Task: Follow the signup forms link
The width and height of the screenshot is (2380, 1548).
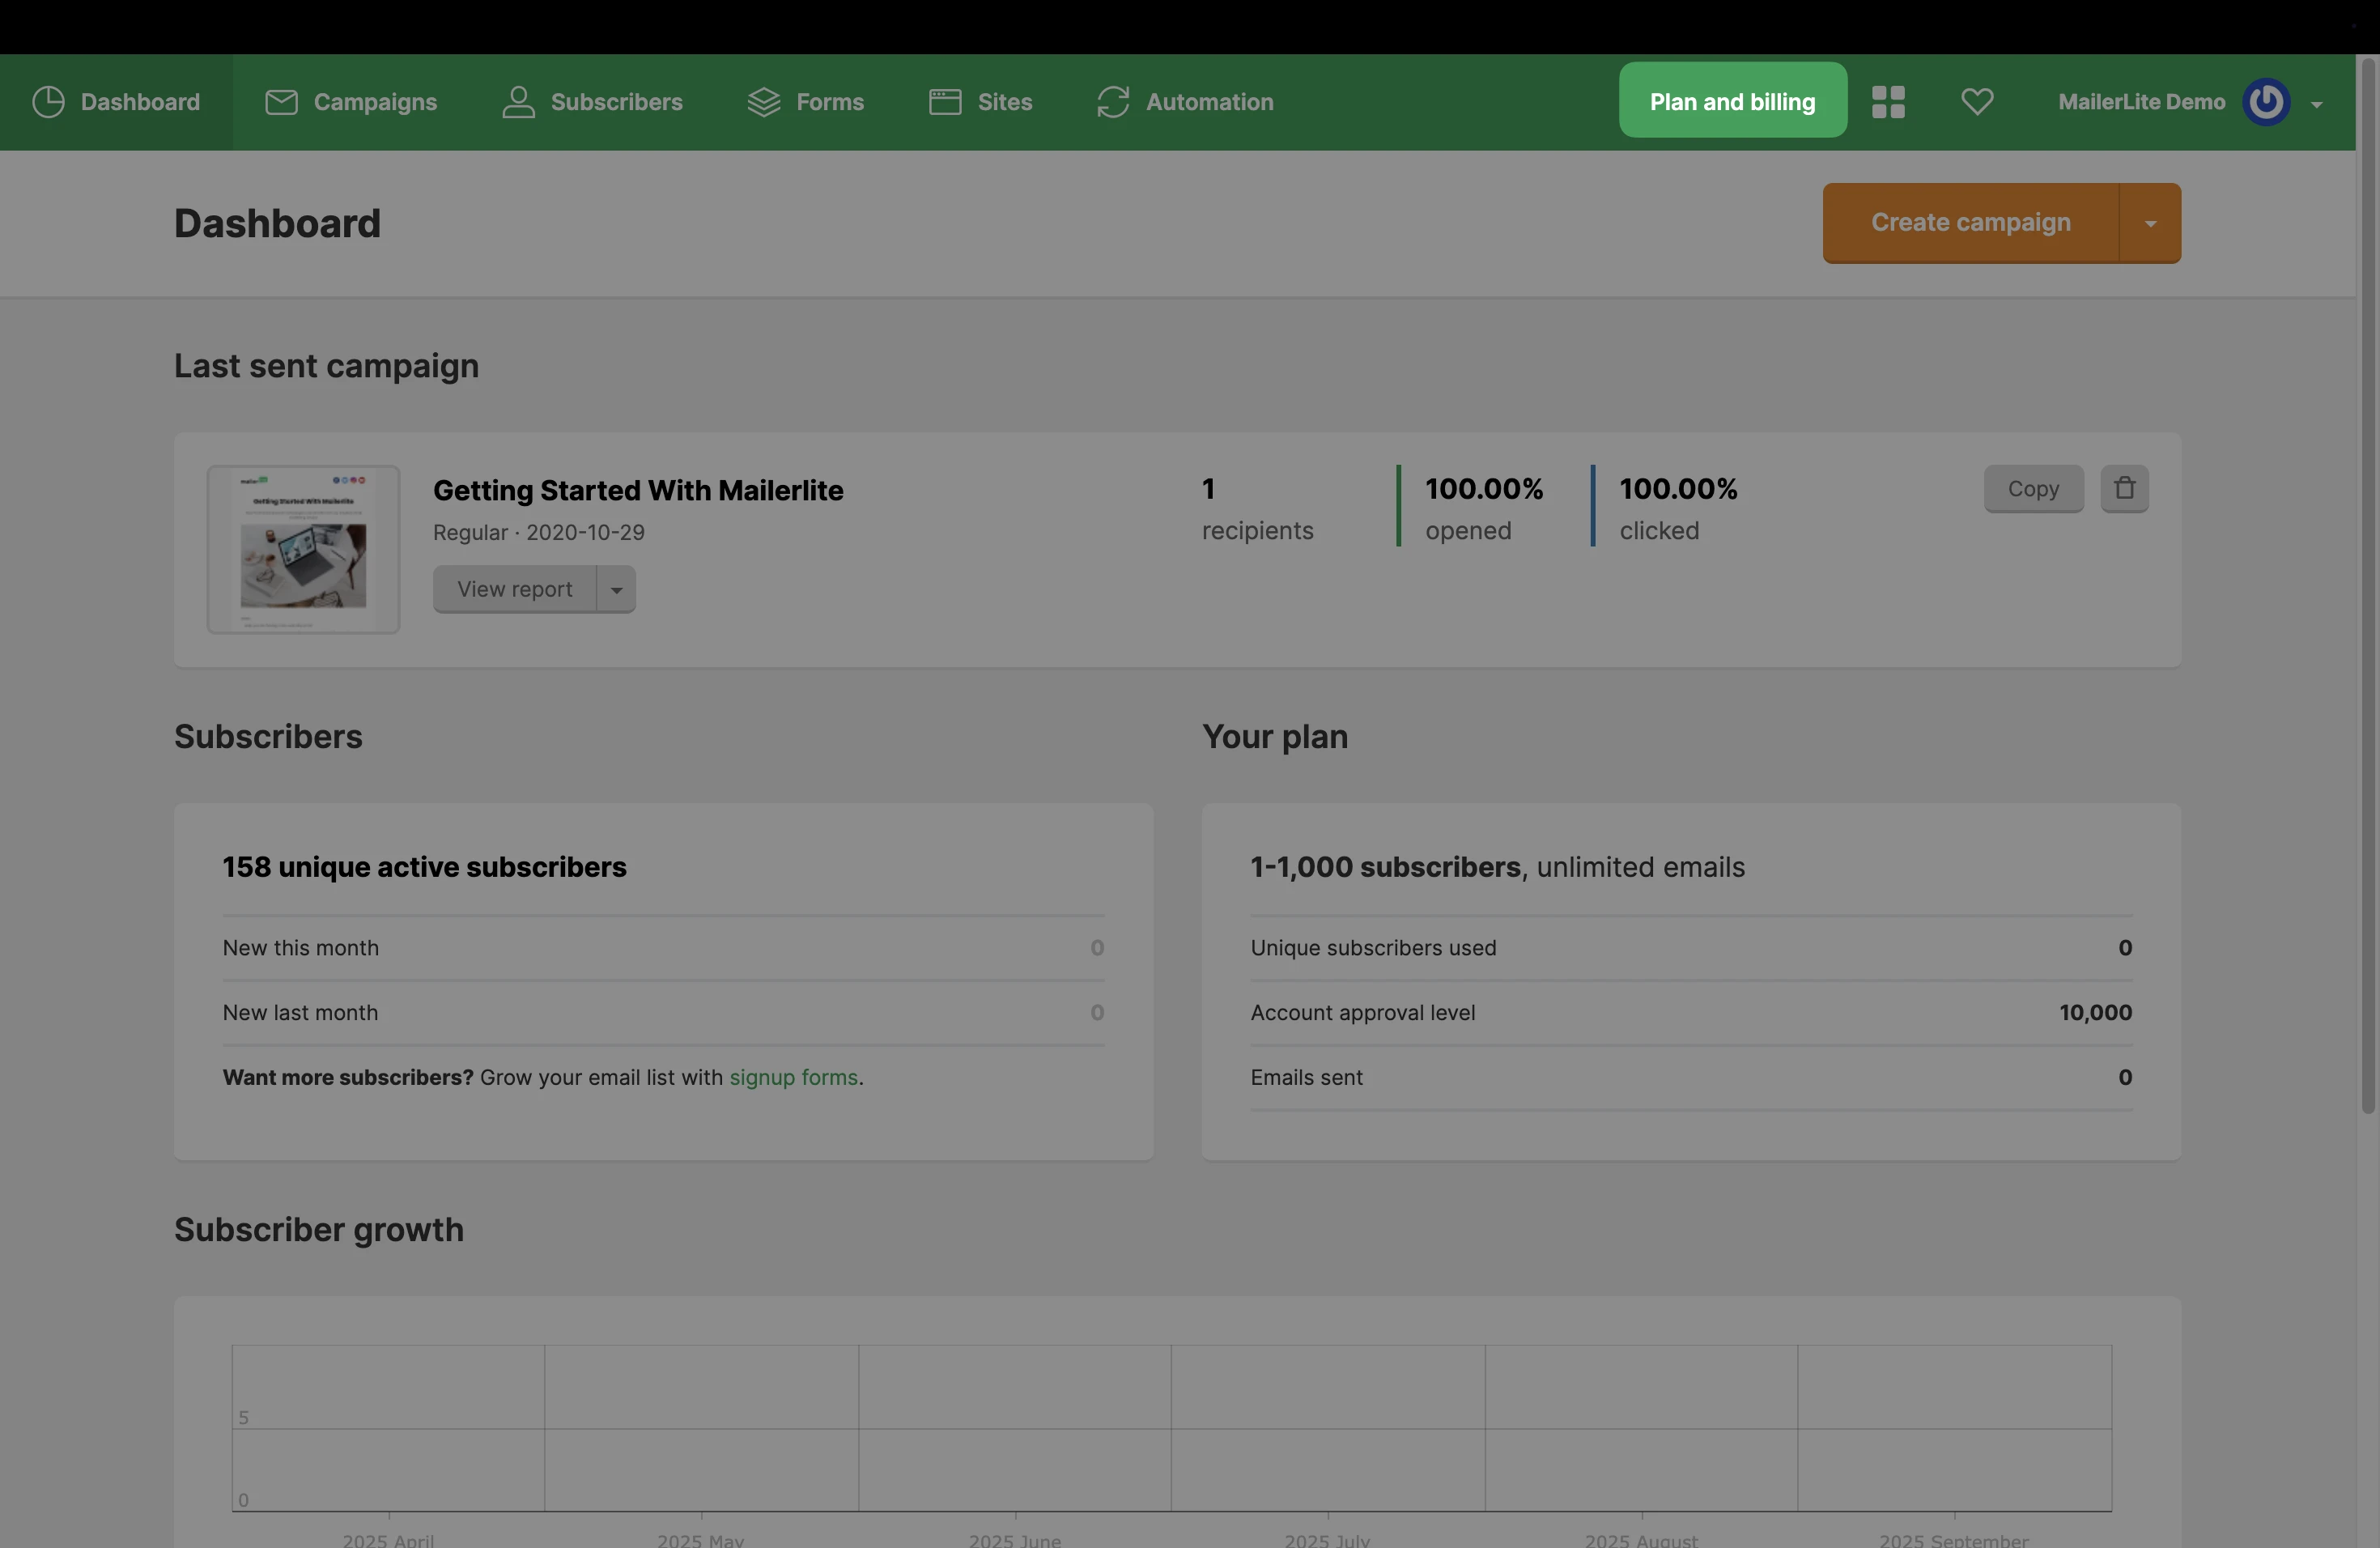Action: (x=793, y=1078)
